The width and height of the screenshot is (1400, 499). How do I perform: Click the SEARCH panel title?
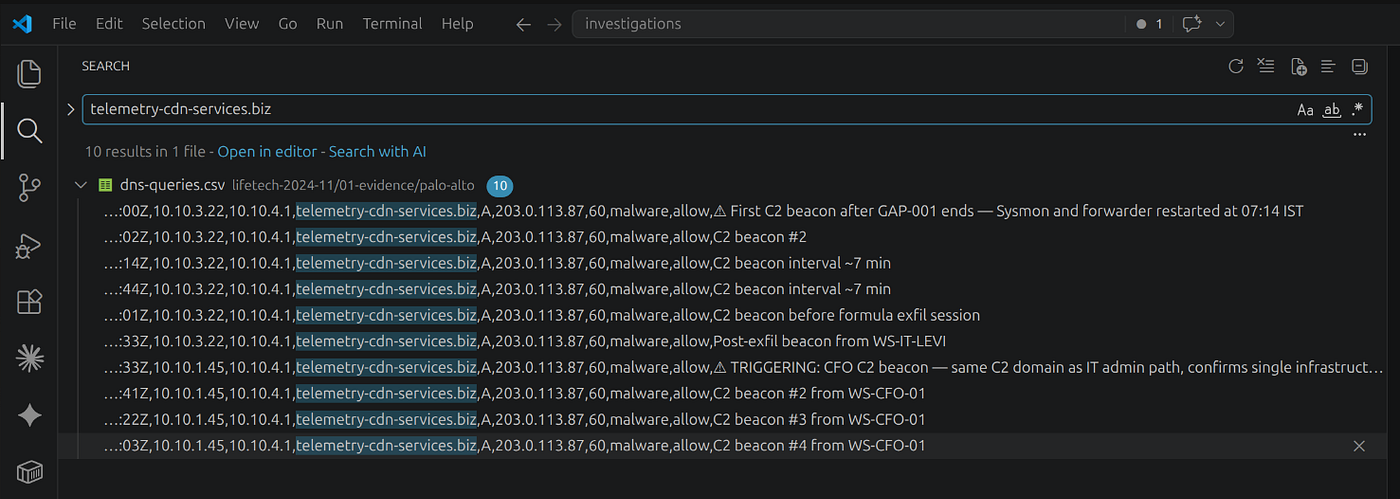tap(106, 66)
